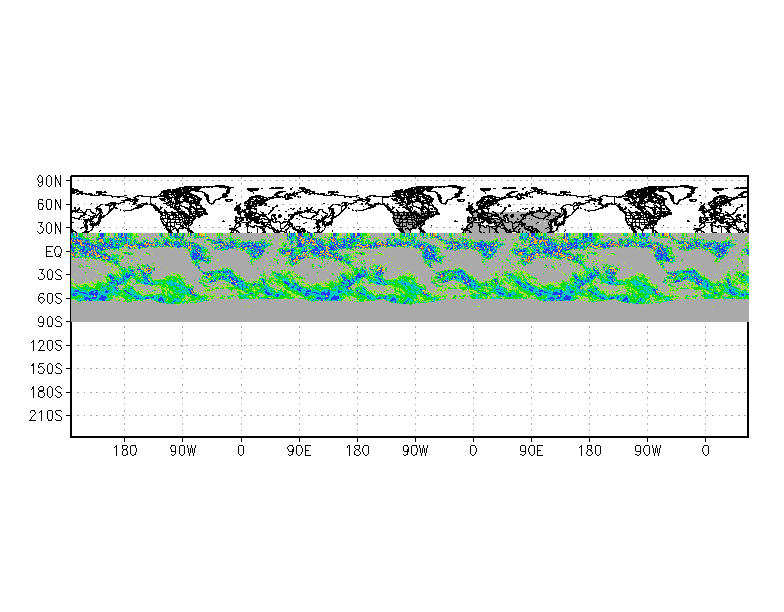Select the 120S axis label
784x612 pixels.
[x=46, y=346]
